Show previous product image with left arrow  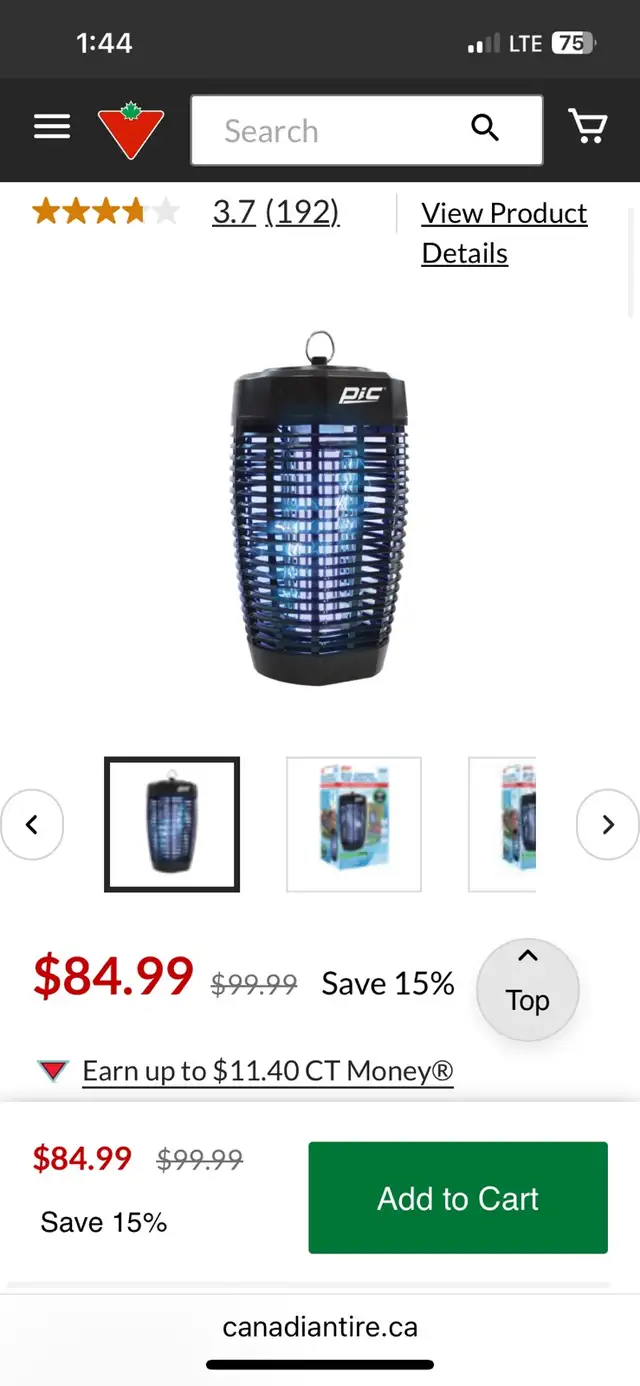pyautogui.click(x=32, y=824)
